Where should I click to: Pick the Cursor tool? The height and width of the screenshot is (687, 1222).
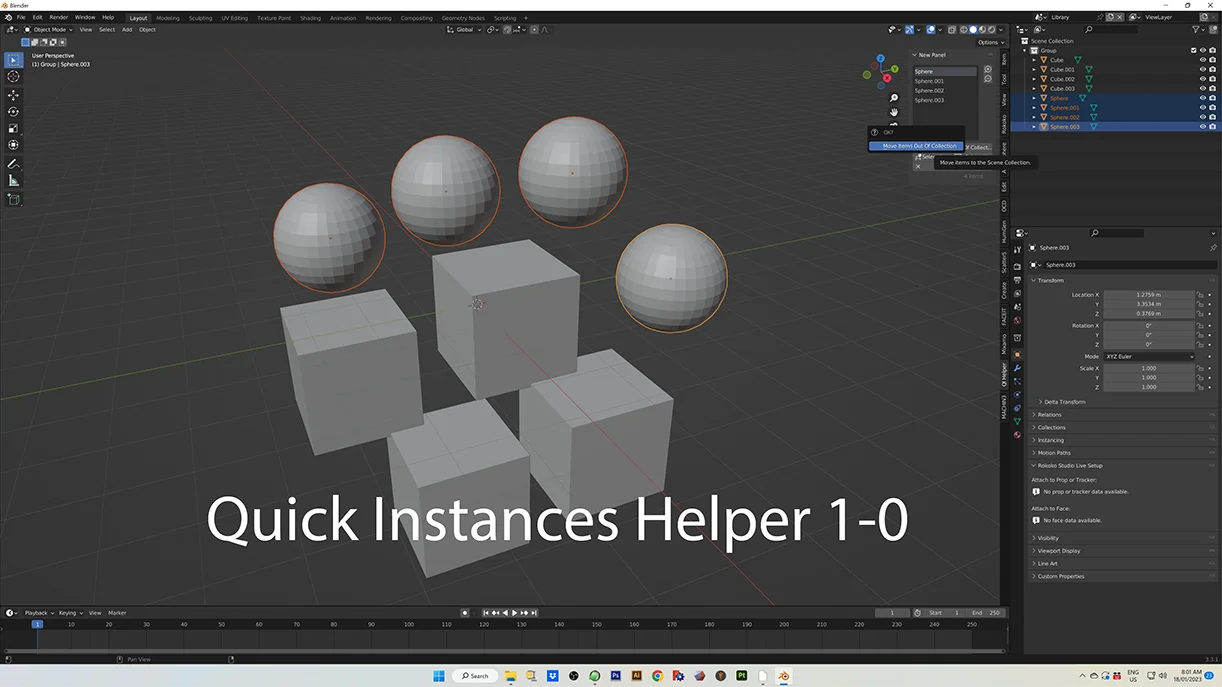pyautogui.click(x=13, y=77)
